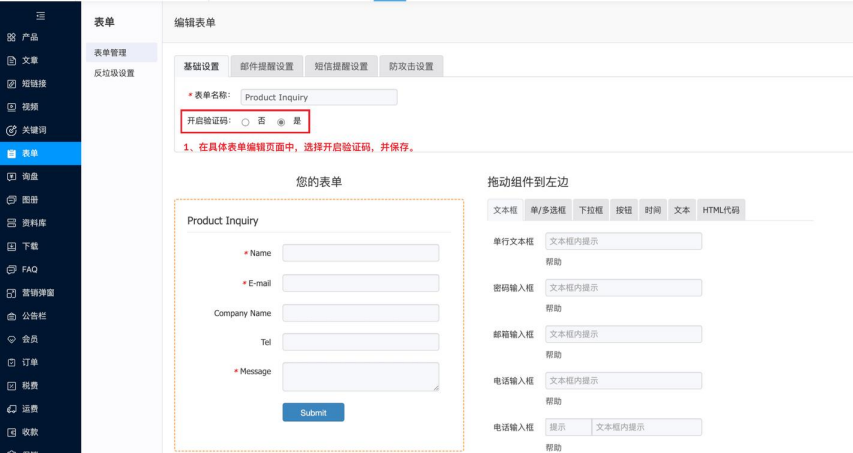Viewport: 853px width, 453px height.
Task: Open the 单/多选框 component tab
Action: [547, 210]
